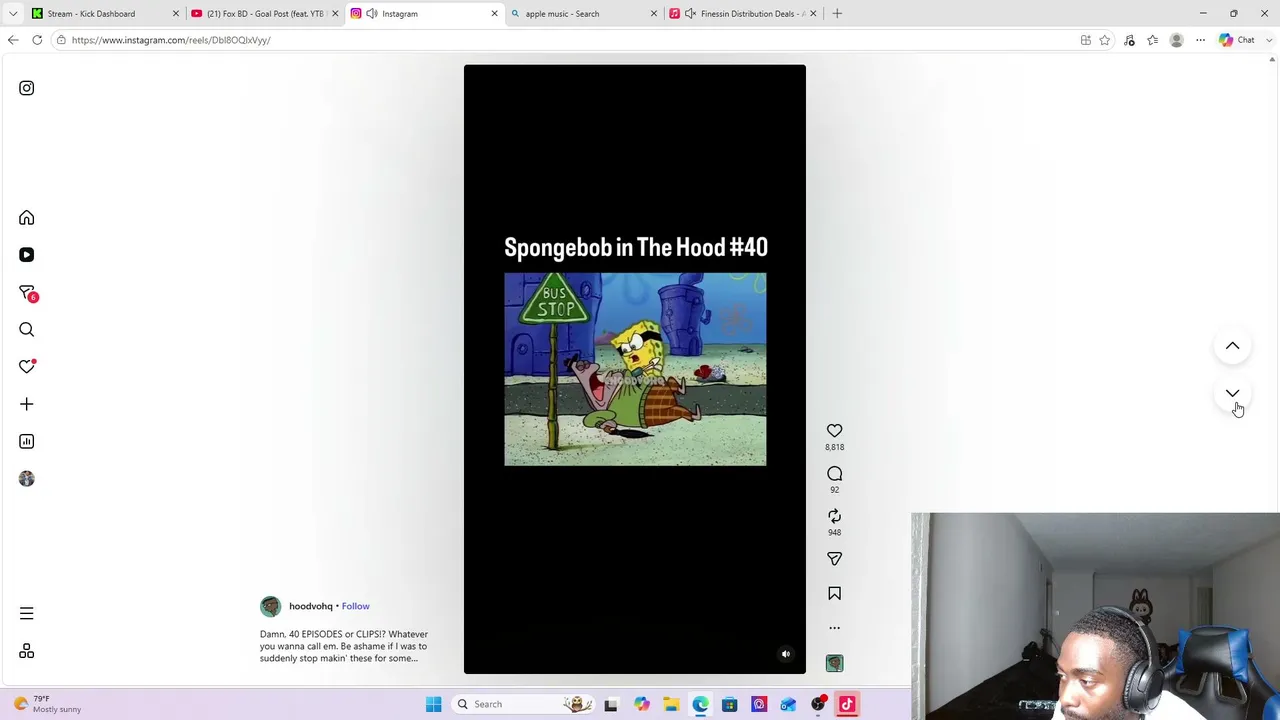Open Instagram Search from sidebar
This screenshot has height=720, width=1280.
(x=27, y=330)
